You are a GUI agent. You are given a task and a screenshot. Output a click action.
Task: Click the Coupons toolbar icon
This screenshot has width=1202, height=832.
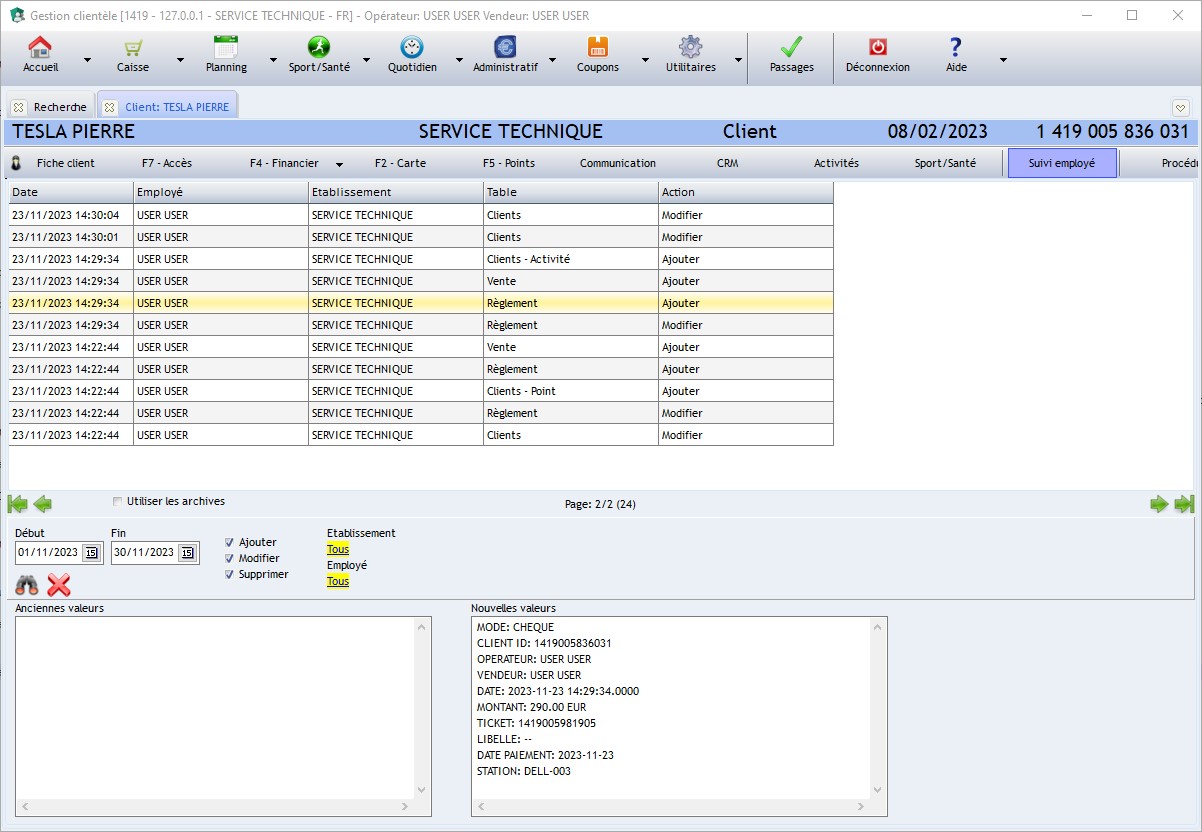[597, 48]
